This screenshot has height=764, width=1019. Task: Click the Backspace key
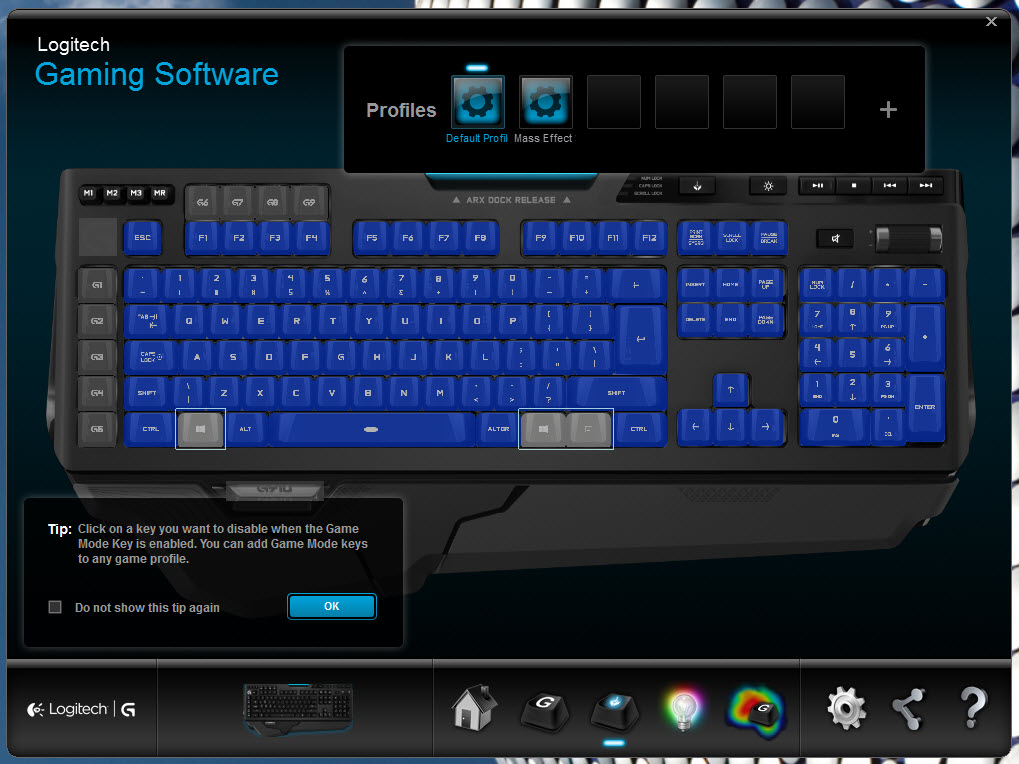coord(636,285)
